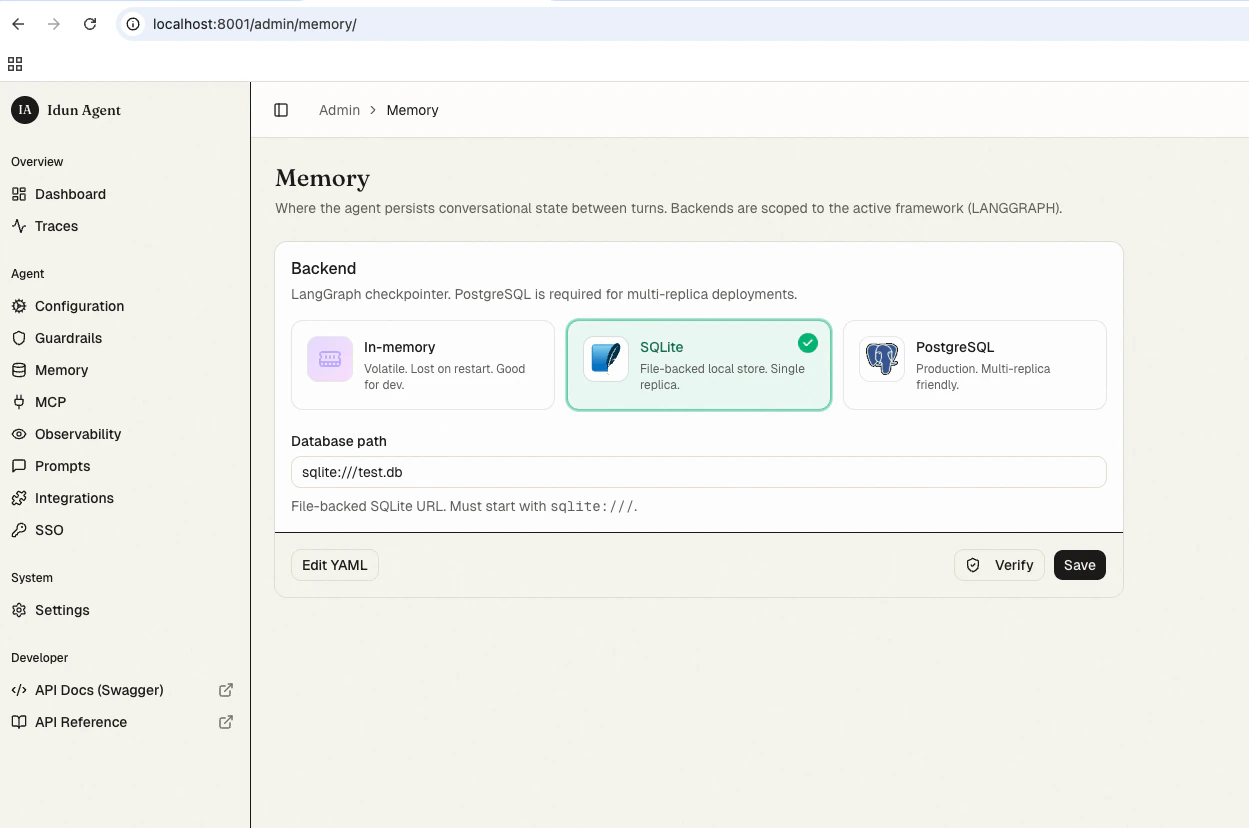
Task: Click the green checkmark on SQLite card
Action: coord(808,343)
